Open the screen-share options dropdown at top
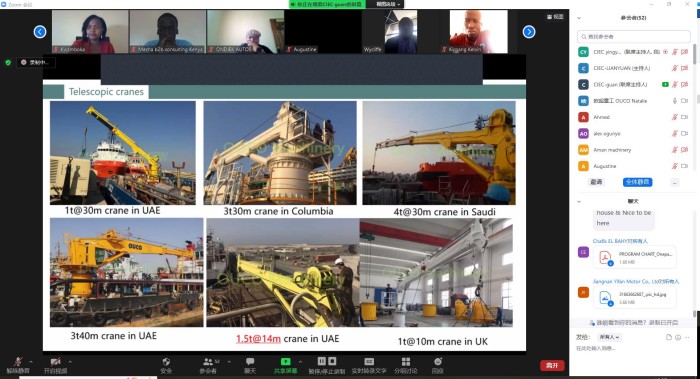Viewport: 700px width, 379px height. click(387, 4)
